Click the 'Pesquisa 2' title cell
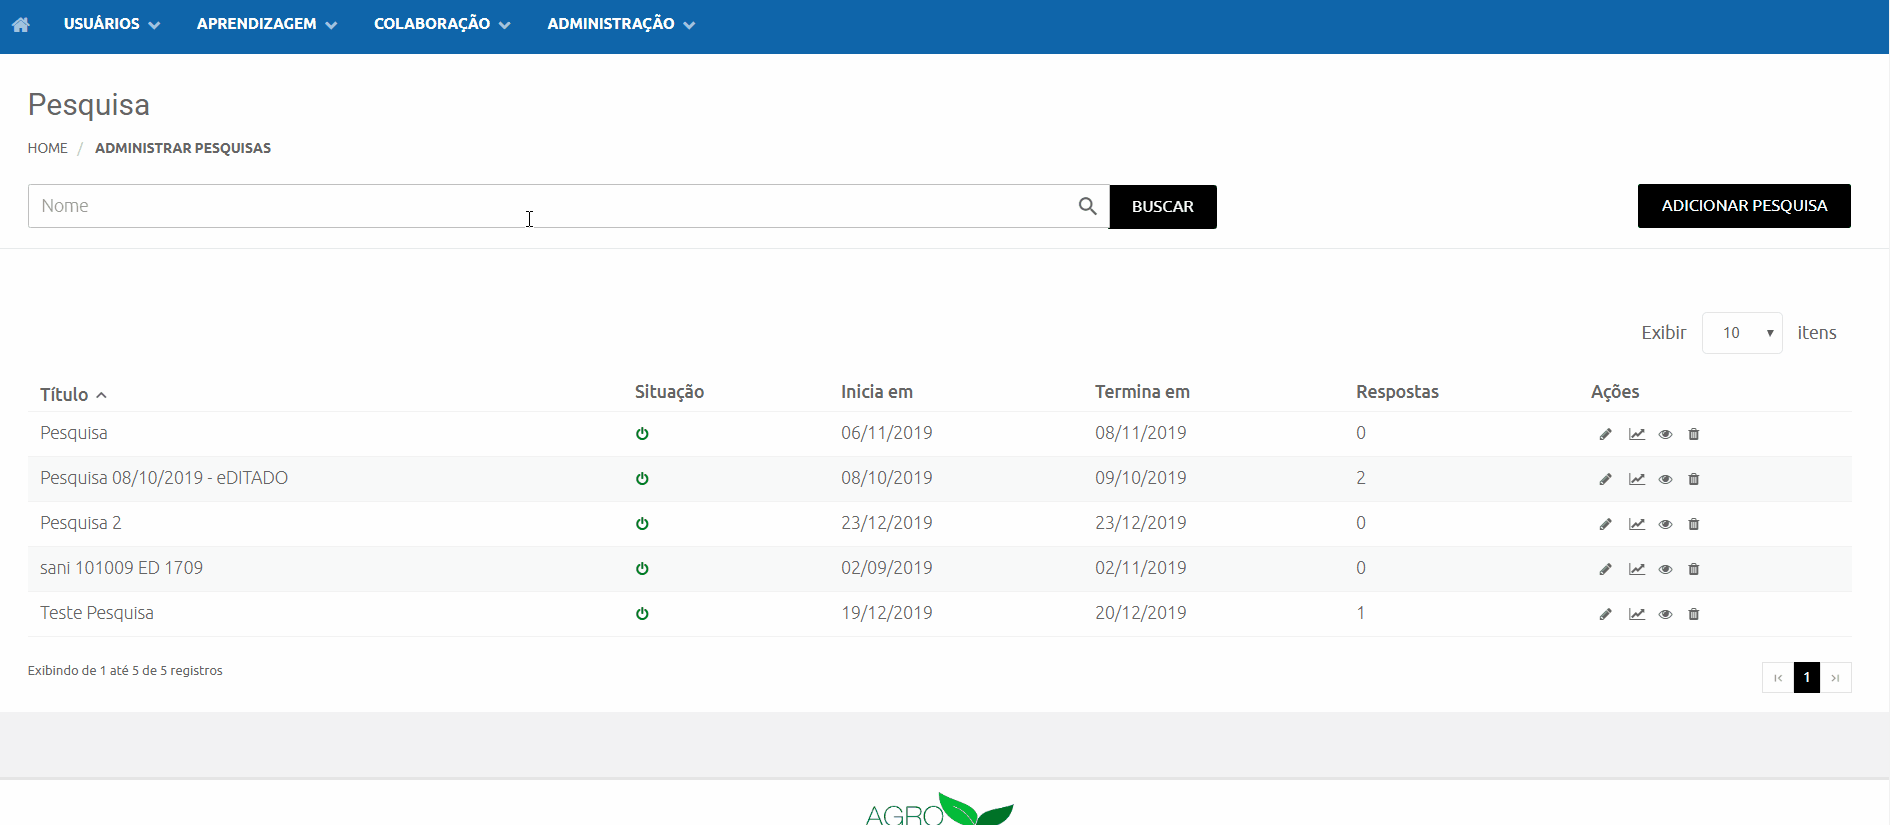 [x=80, y=523]
